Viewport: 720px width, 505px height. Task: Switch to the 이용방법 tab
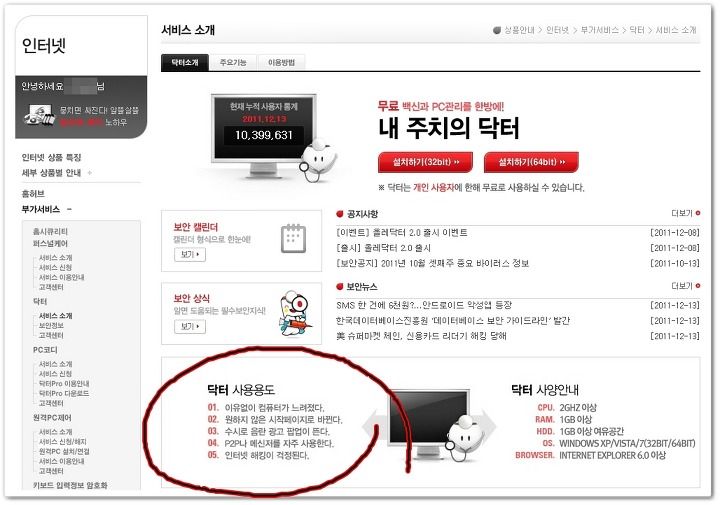coord(281,62)
